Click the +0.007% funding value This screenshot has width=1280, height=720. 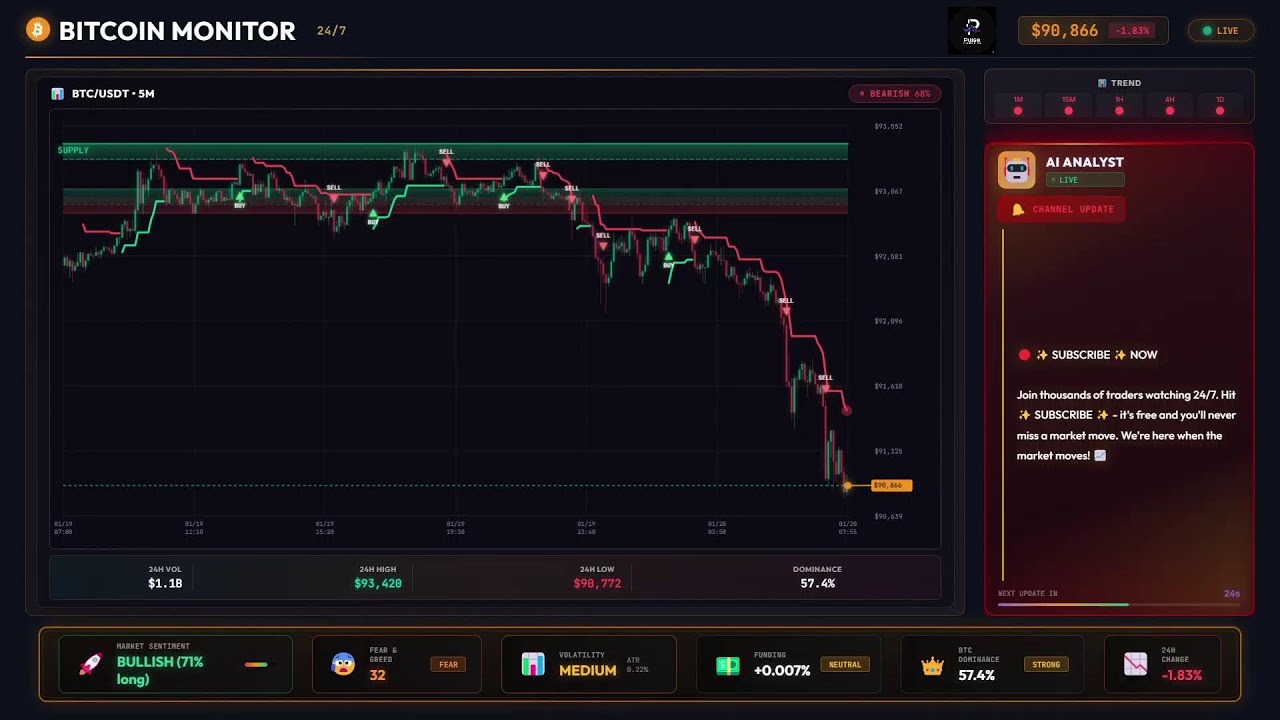tap(782, 671)
